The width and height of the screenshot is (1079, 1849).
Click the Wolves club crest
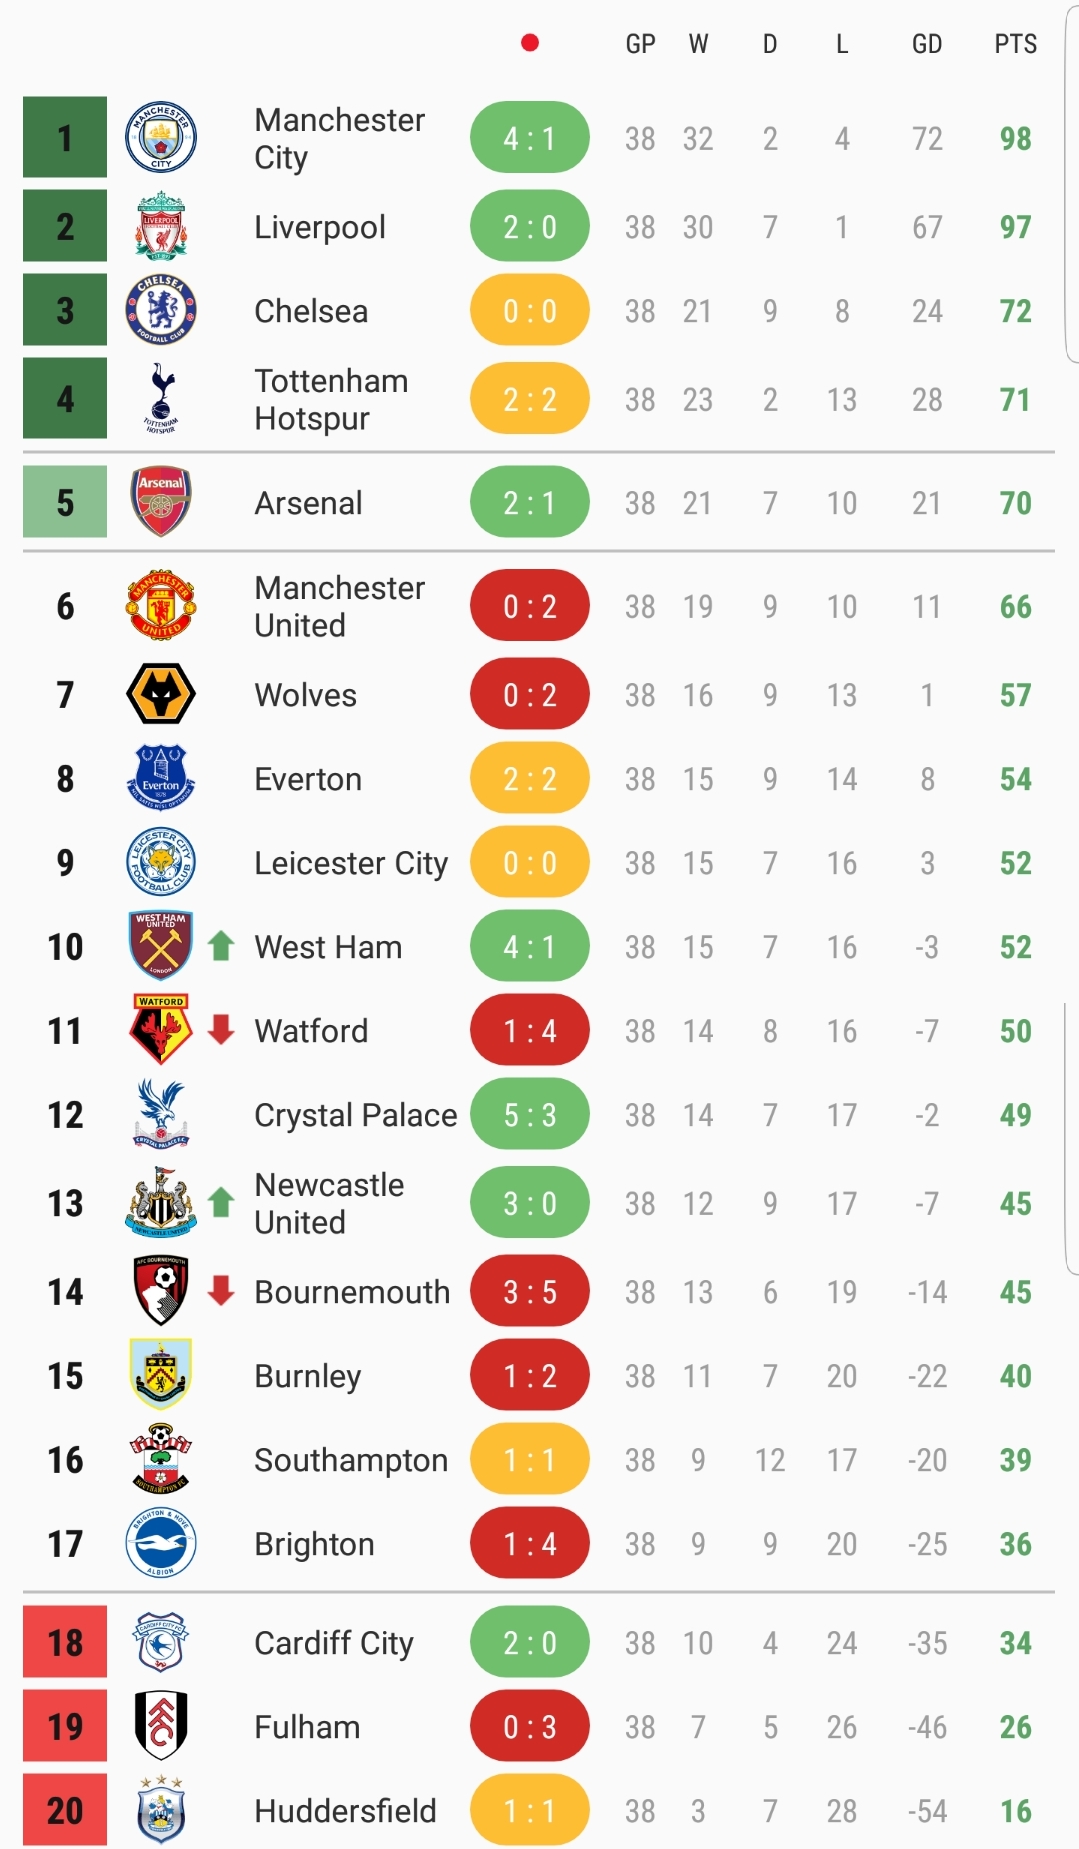coord(161,694)
